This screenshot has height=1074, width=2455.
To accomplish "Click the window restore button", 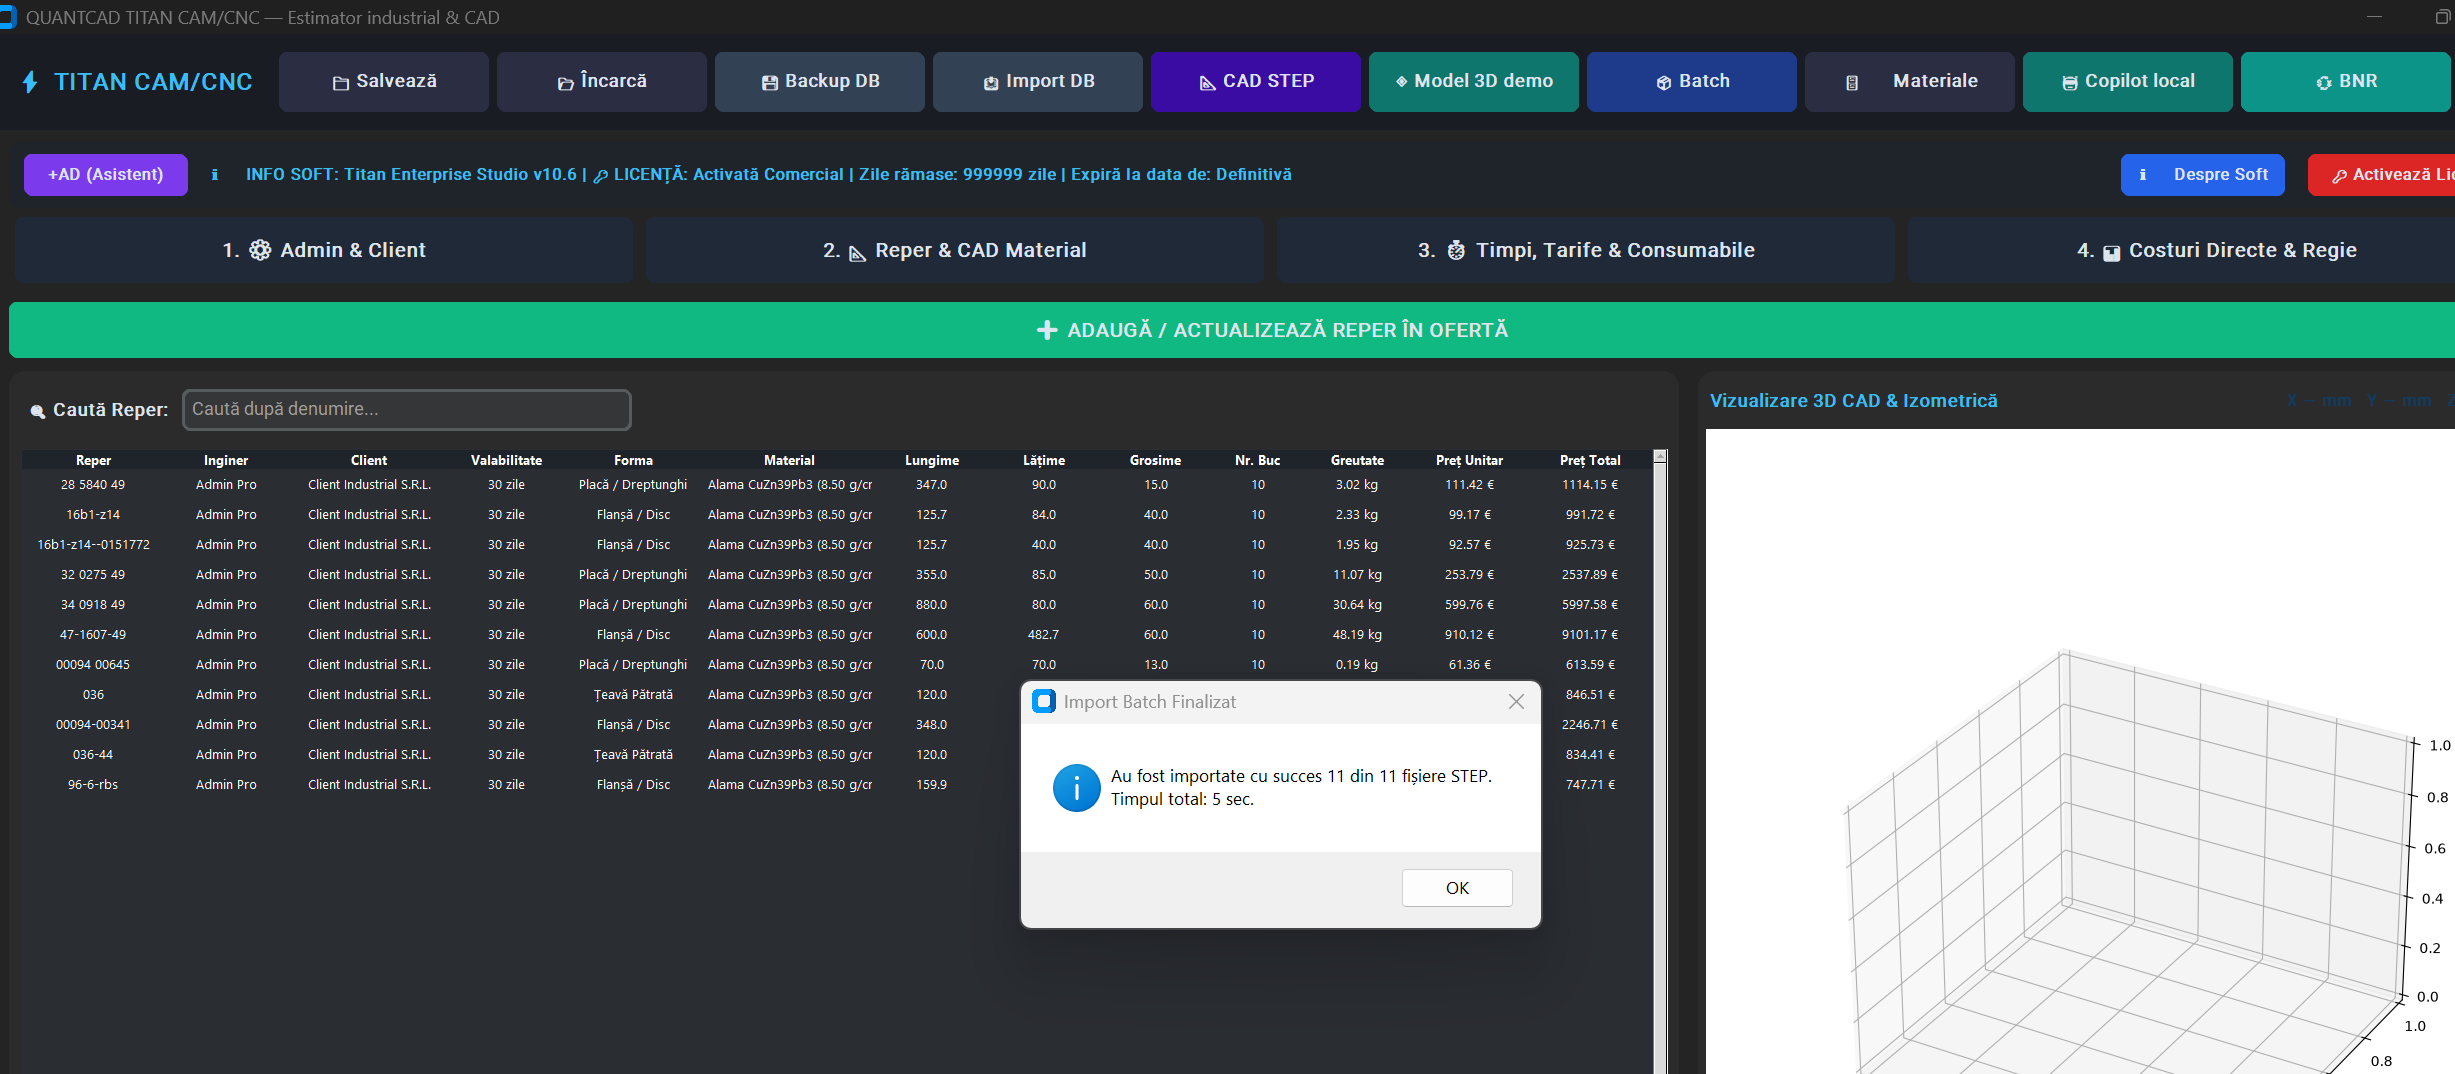I will point(2443,17).
